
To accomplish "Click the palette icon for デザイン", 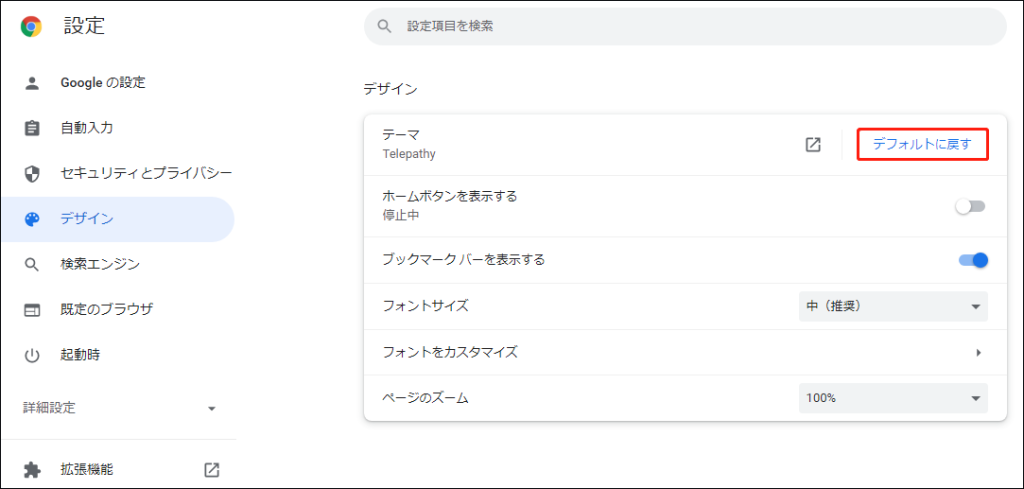I will pyautogui.click(x=32, y=219).
